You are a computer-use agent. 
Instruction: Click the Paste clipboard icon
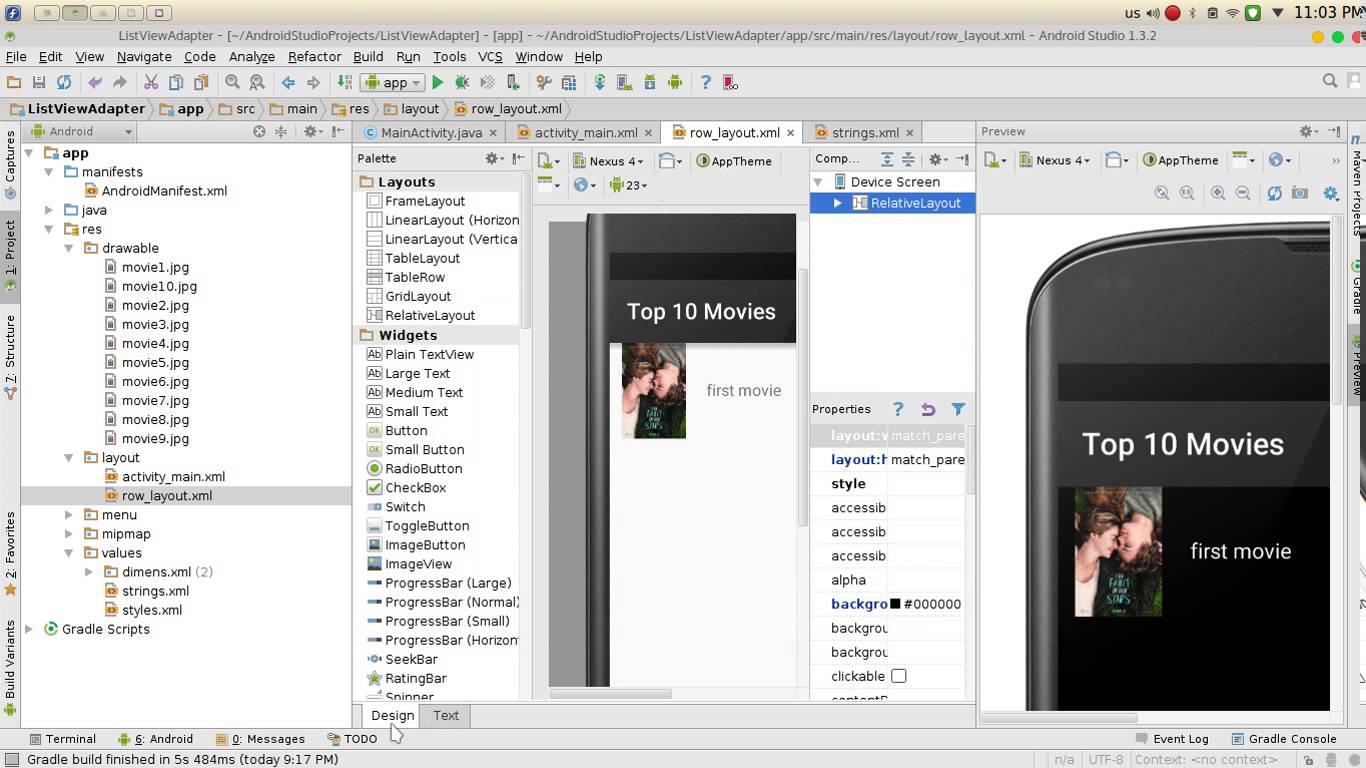(201, 83)
